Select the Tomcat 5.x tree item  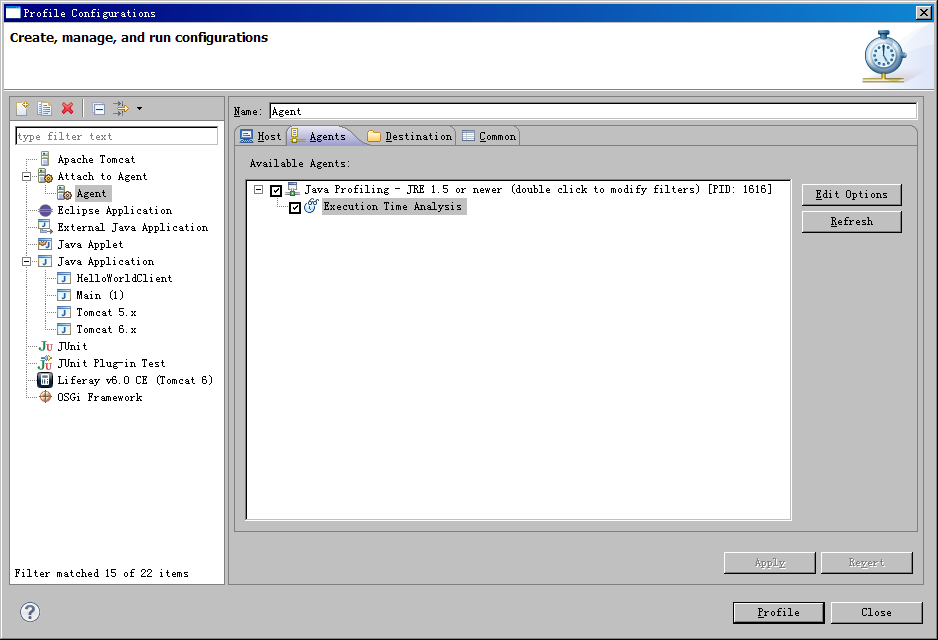pyautogui.click(x=106, y=312)
